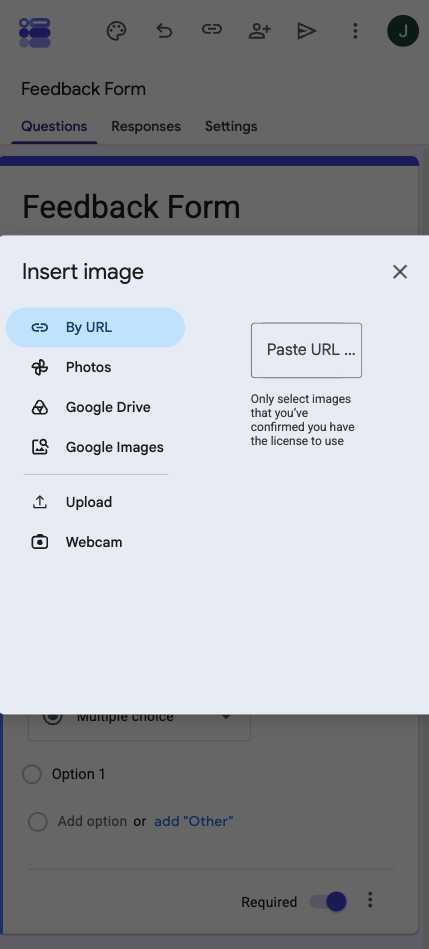Click the Insert image heading
The image size is (429, 949).
(x=83, y=272)
